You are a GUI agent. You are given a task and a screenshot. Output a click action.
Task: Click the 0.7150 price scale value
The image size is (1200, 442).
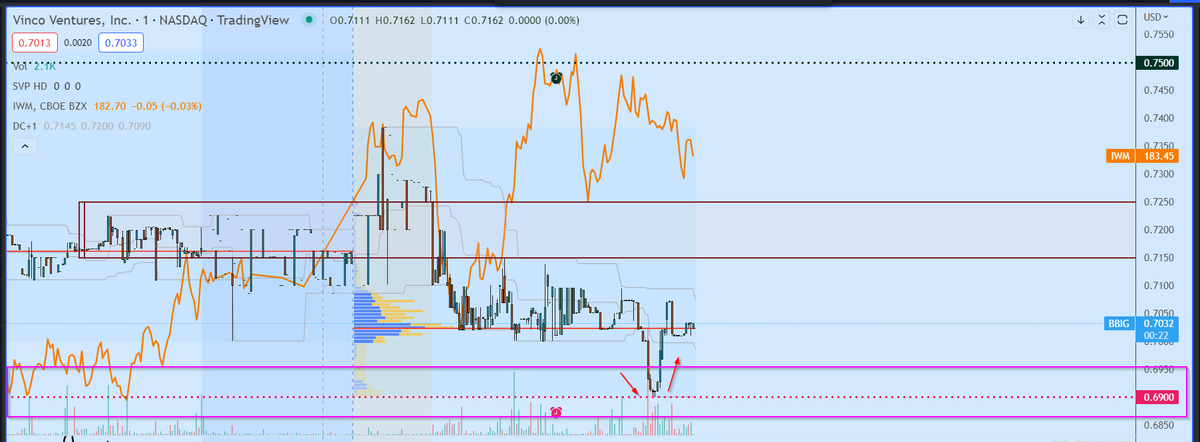pos(1159,258)
